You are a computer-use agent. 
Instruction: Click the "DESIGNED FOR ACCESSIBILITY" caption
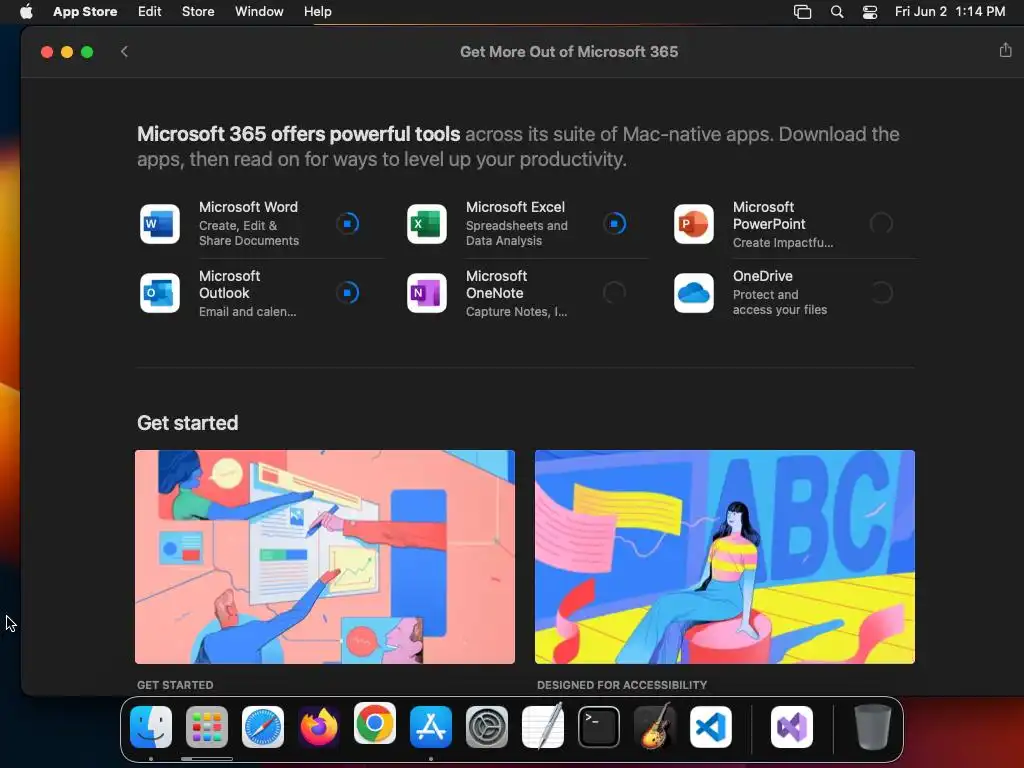pos(622,685)
